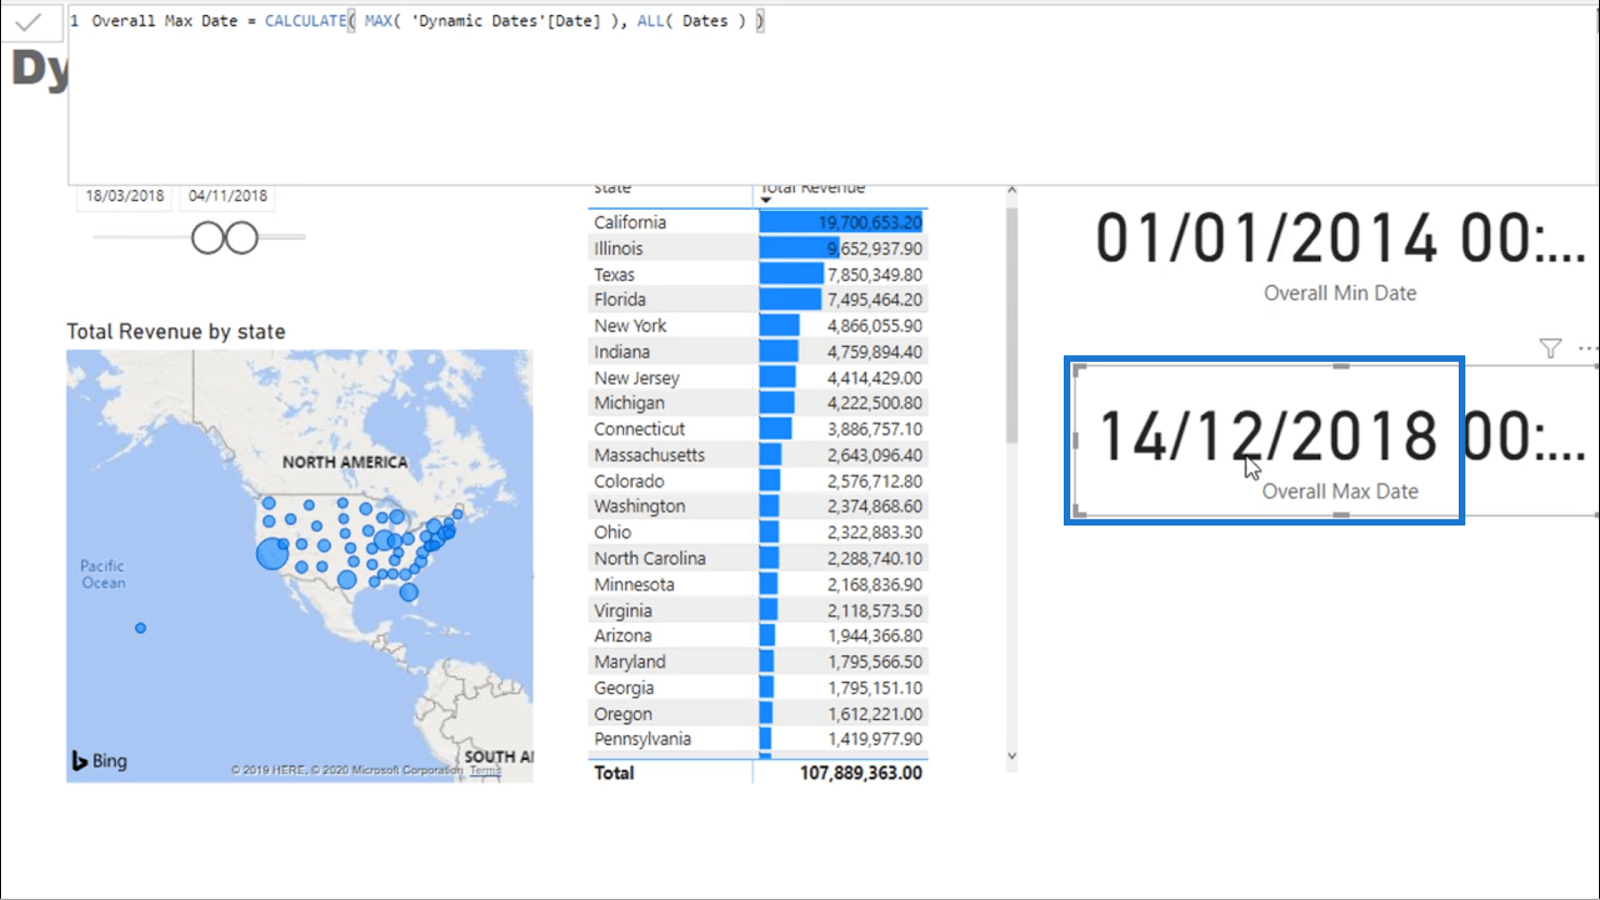1600x900 pixels.
Task: Click the CALCULATE function in the formula
Action: 305,21
